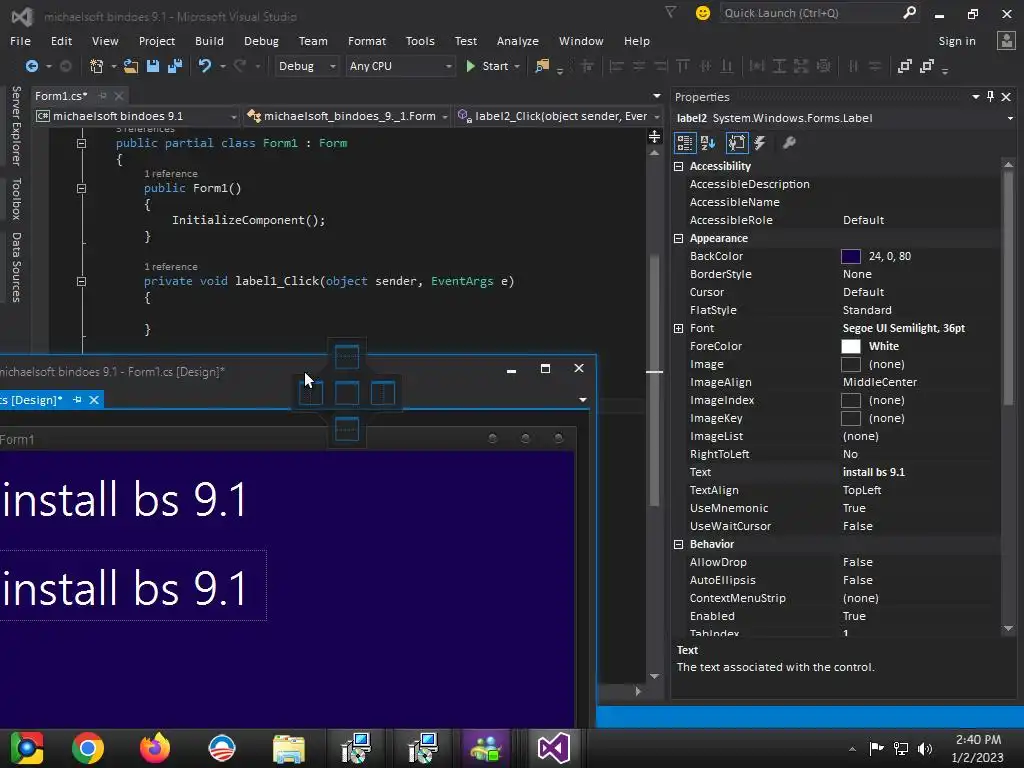1024x768 pixels.
Task: Click the Sign in link
Action: coord(957,41)
